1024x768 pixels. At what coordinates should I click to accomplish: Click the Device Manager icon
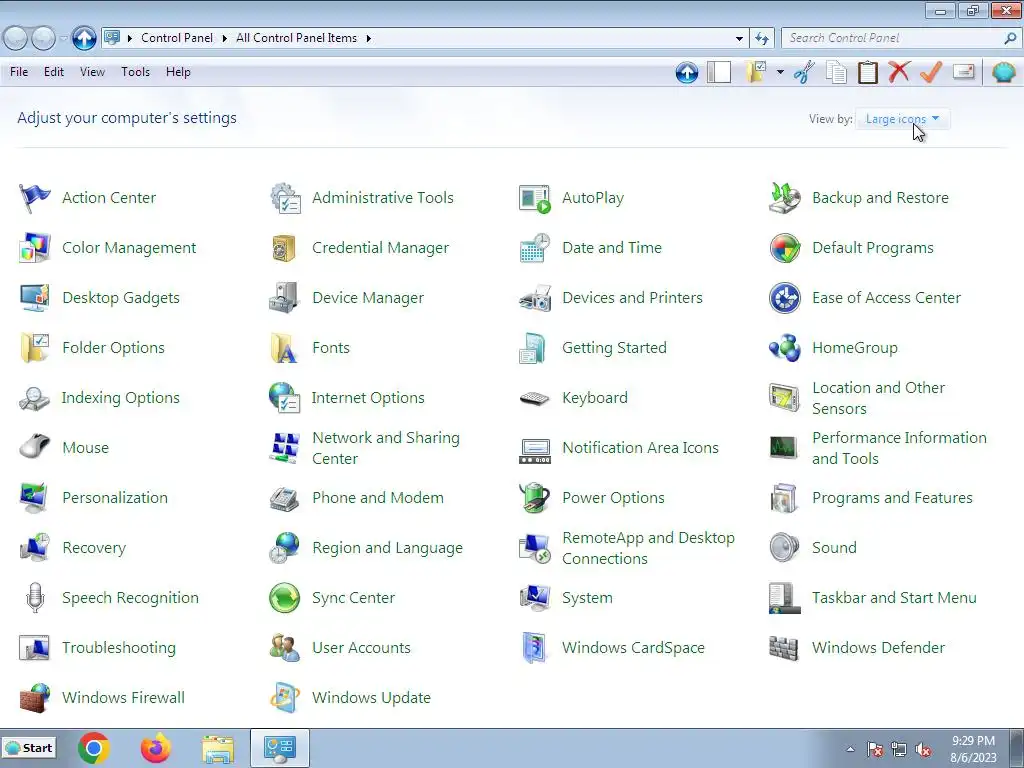point(284,298)
